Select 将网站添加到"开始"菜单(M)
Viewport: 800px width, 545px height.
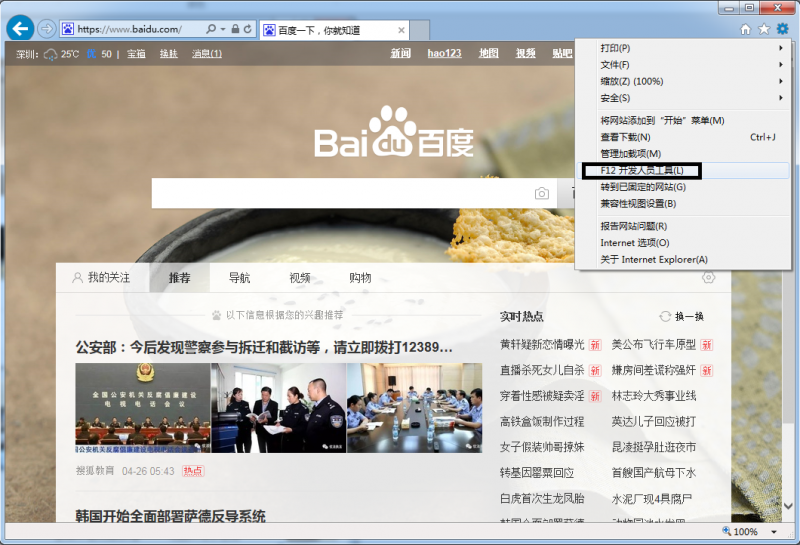pos(683,120)
